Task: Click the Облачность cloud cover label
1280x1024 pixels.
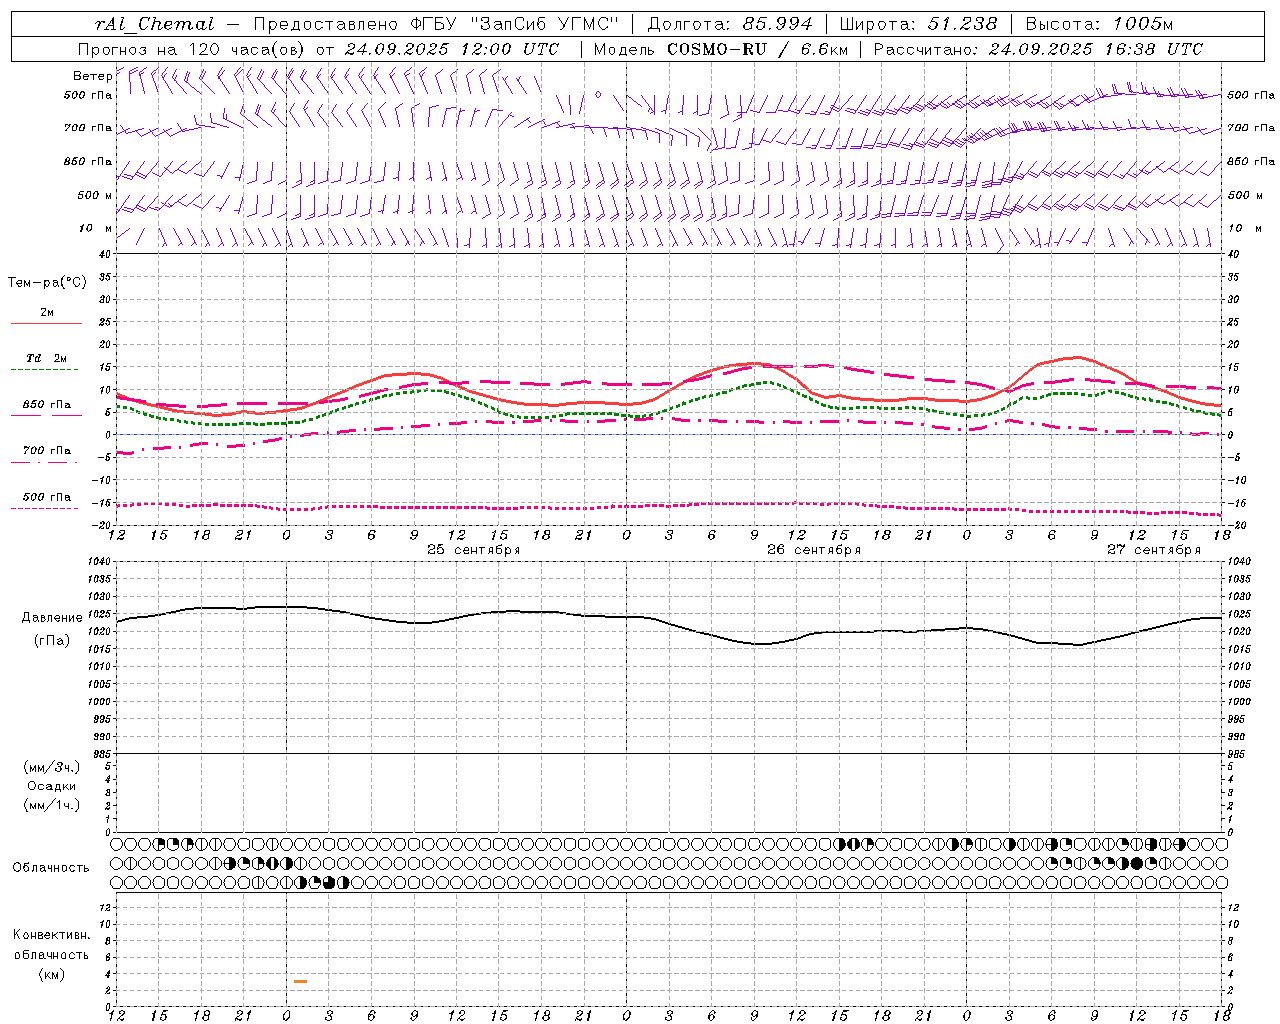Action: coord(51,867)
